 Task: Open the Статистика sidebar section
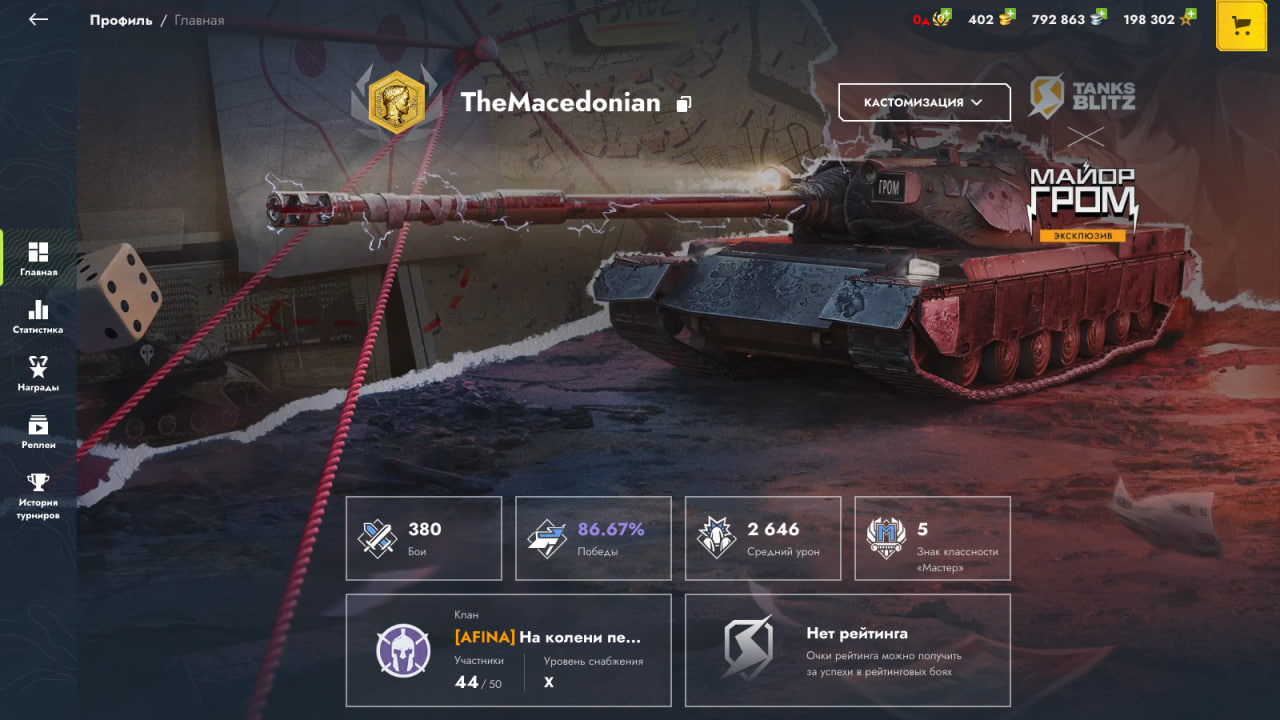(x=38, y=316)
